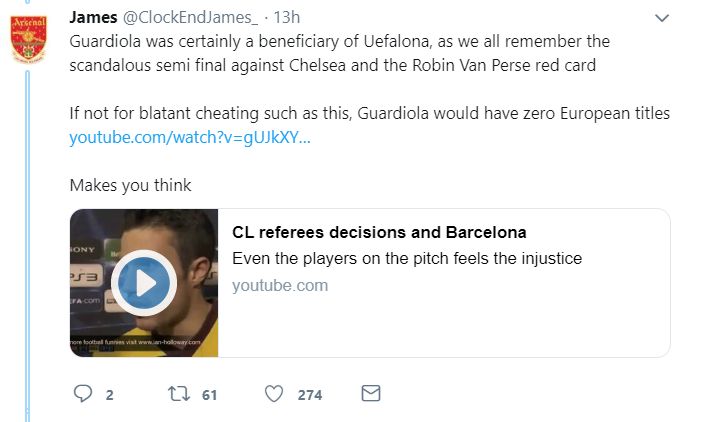Image resolution: width=718 pixels, height=422 pixels.
Task: Retweet using the arrows icon
Action: (179, 394)
